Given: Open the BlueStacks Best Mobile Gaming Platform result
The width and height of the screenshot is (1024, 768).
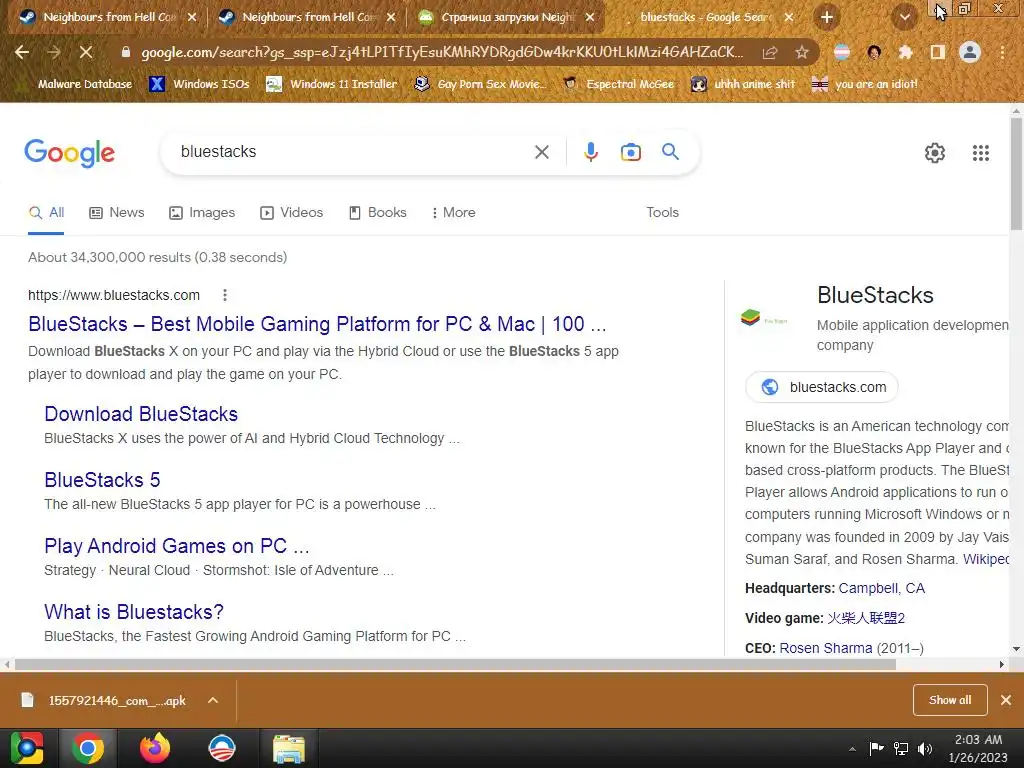Looking at the screenshot, I should [317, 324].
